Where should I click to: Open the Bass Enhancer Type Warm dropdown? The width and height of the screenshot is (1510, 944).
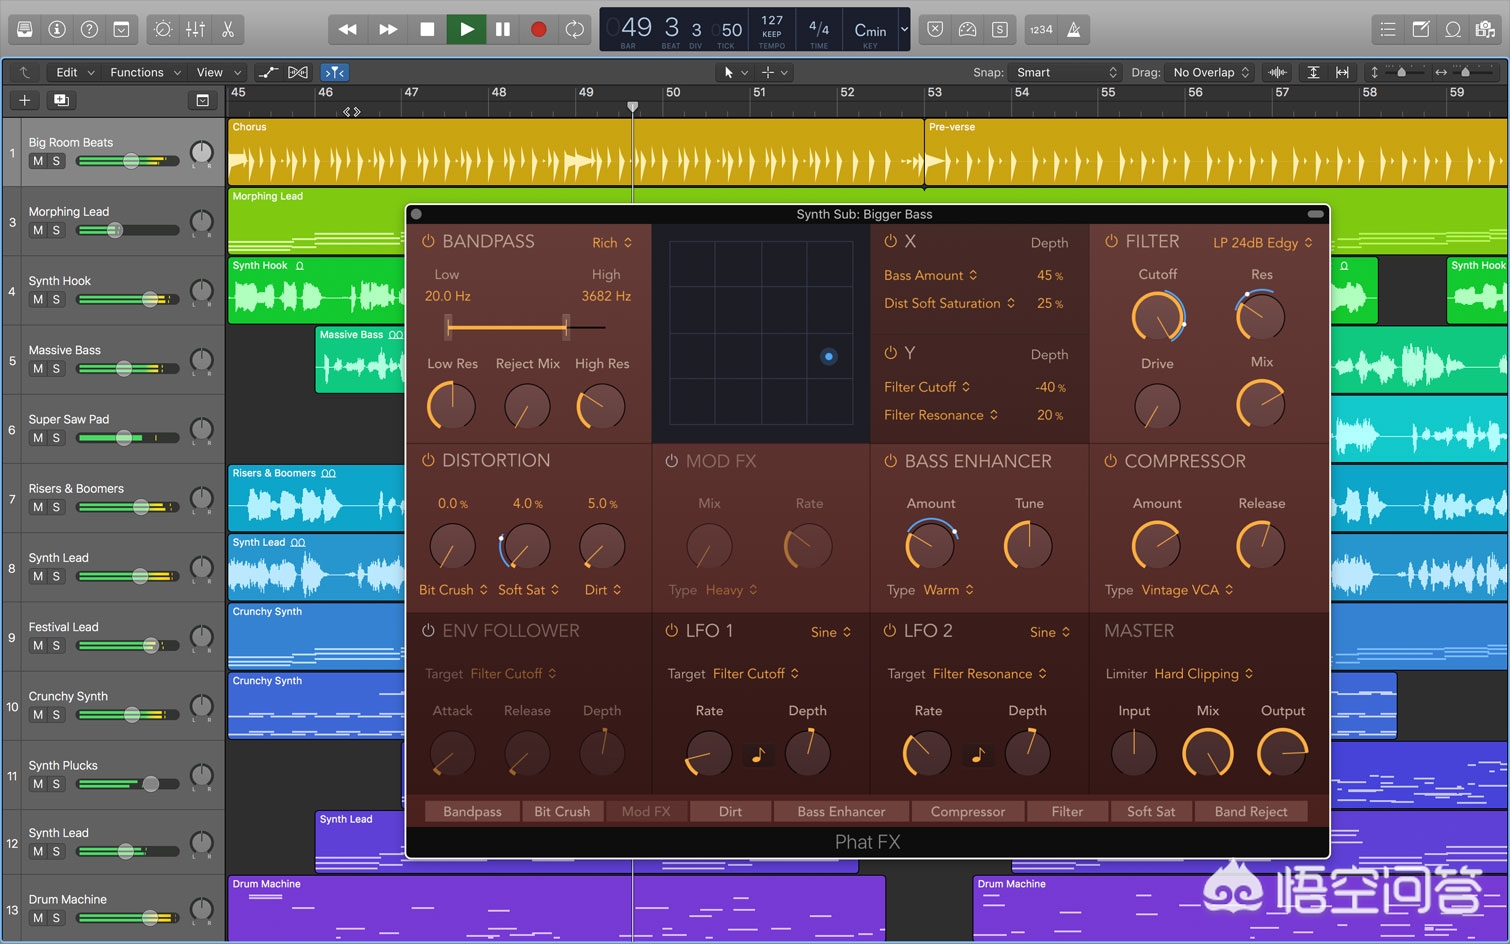pyautogui.click(x=949, y=590)
